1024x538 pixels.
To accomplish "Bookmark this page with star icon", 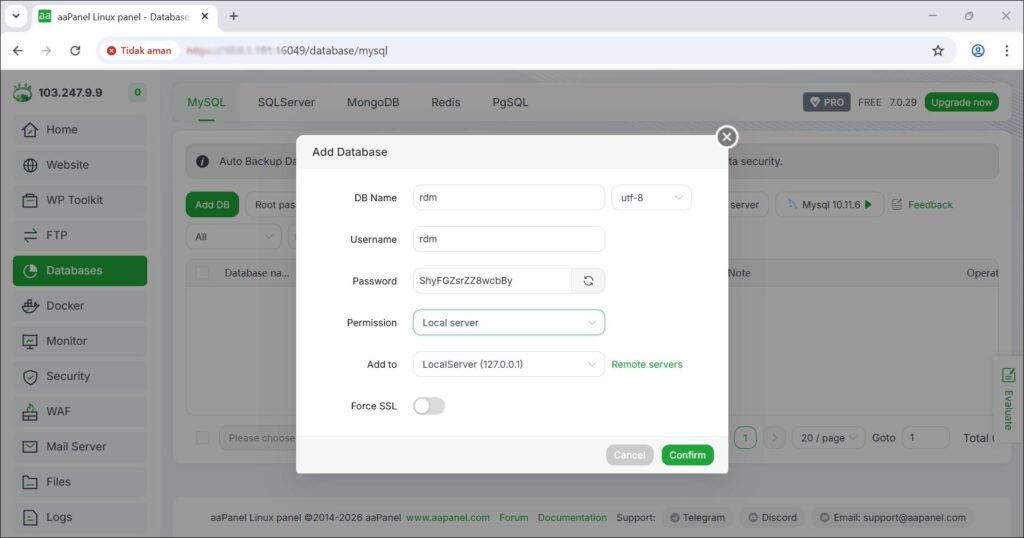I will (938, 50).
